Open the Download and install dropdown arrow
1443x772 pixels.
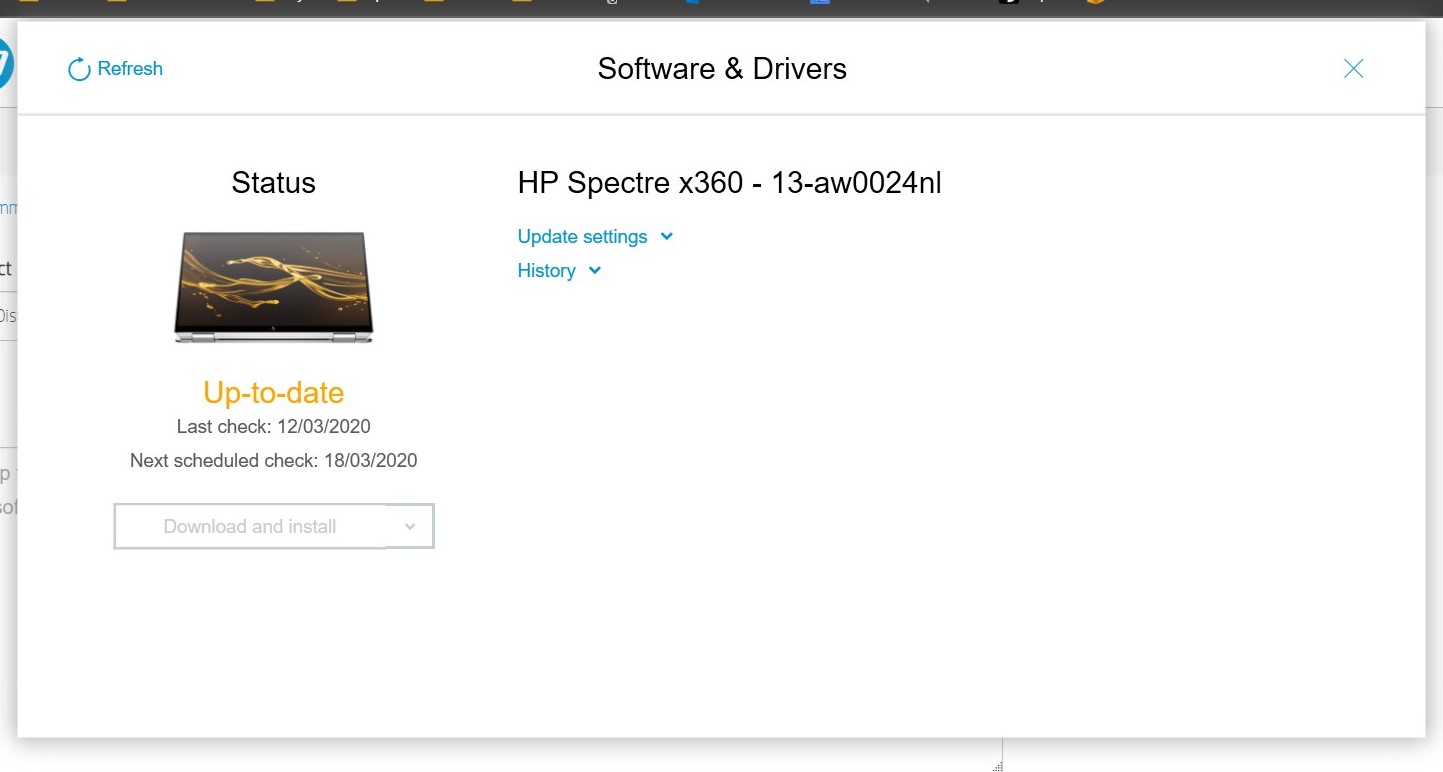click(409, 526)
